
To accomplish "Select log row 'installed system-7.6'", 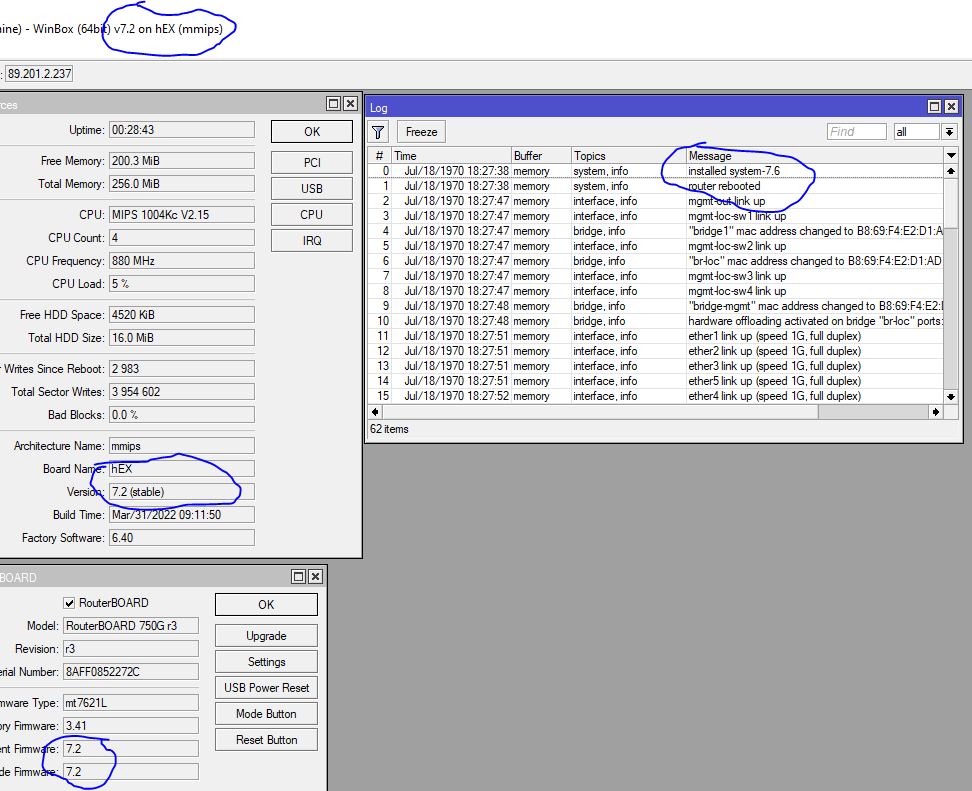I will coord(656,171).
